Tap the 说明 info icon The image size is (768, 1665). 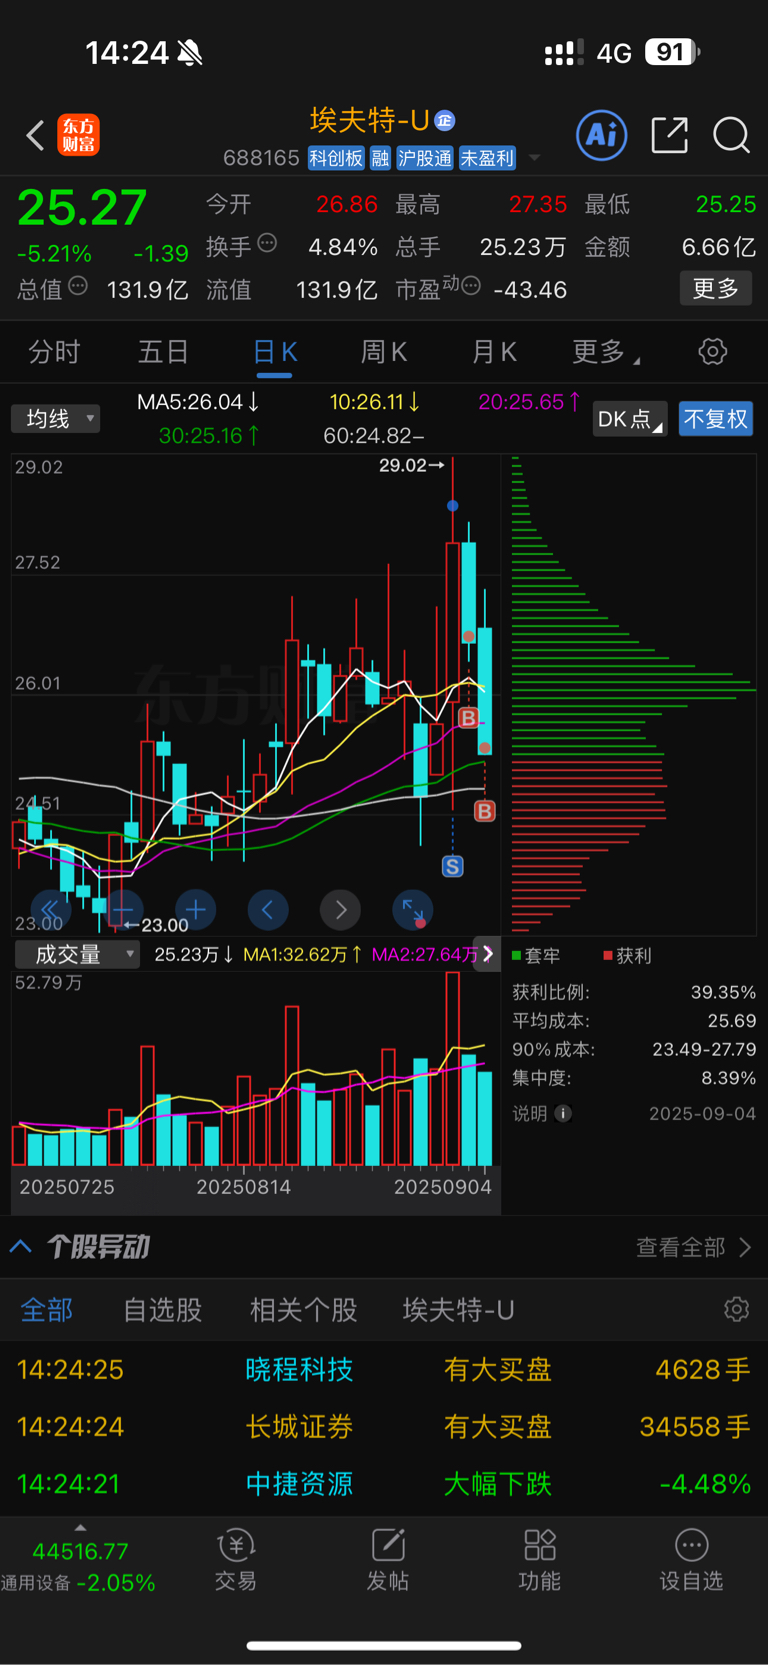pos(563,1113)
